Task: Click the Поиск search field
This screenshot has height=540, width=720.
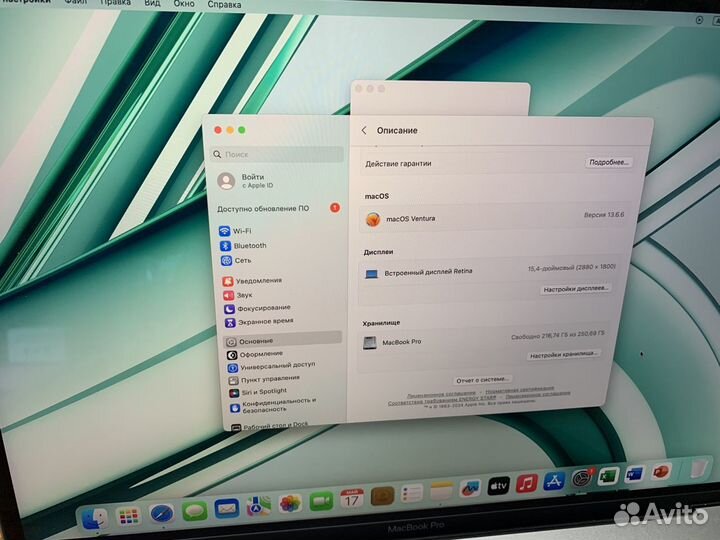Action: click(x=277, y=154)
